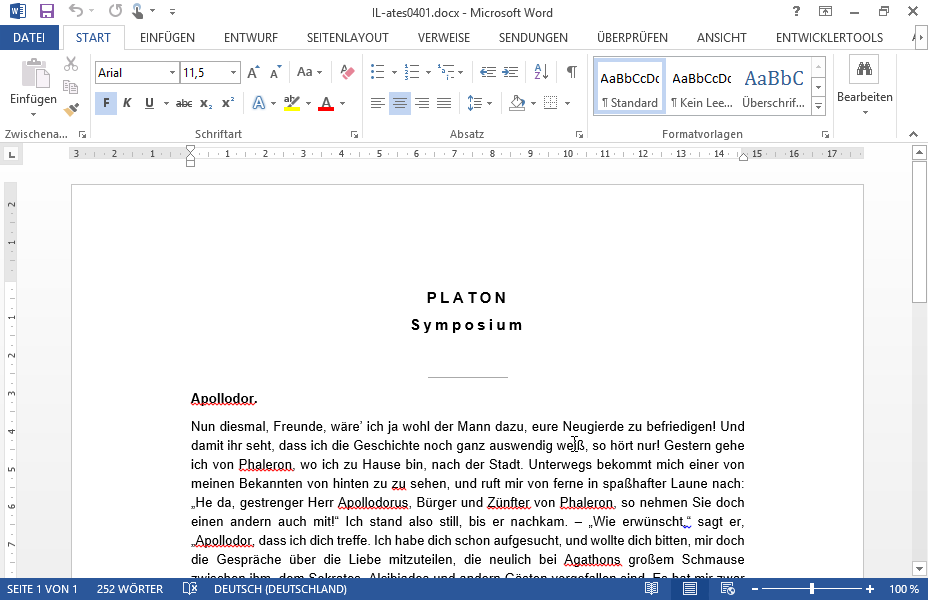This screenshot has height=600, width=928.
Task: Toggle bold formatting (F)
Action: [x=106, y=104]
